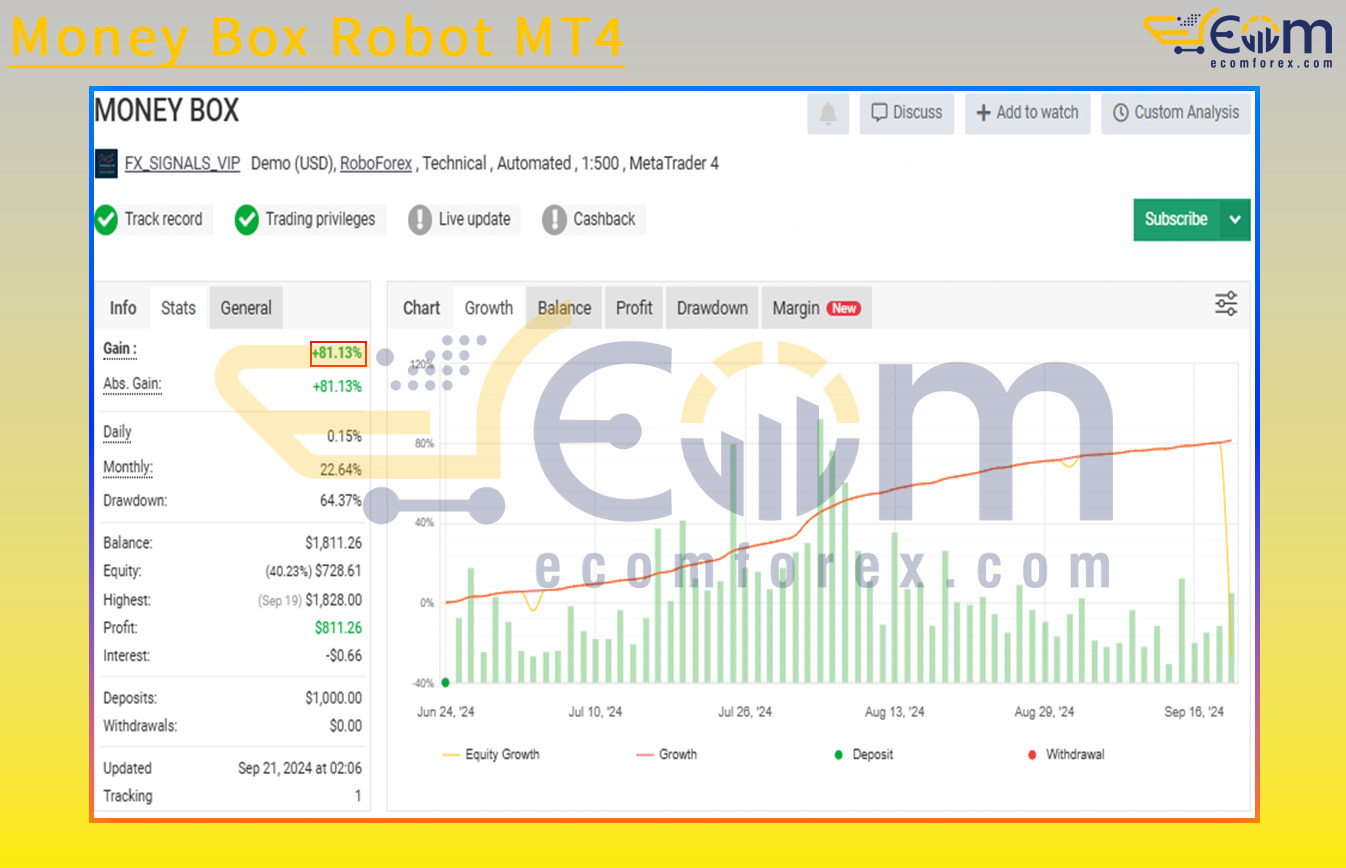Toggle the Equity Growth legend series
This screenshot has height=868, width=1346.
pyautogui.click(x=491, y=755)
